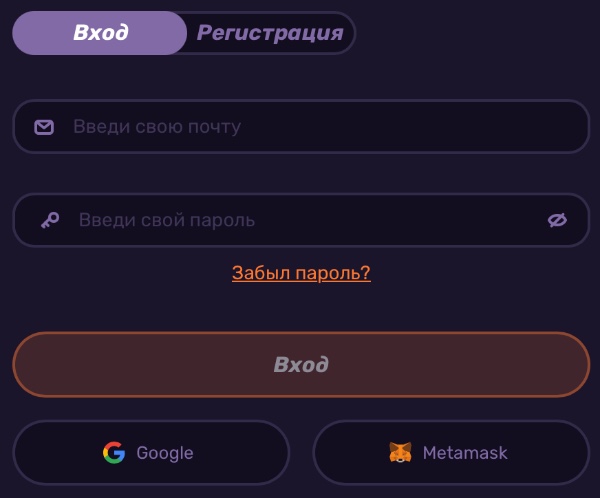Show the hidden password characters
The image size is (600, 498).
click(557, 220)
